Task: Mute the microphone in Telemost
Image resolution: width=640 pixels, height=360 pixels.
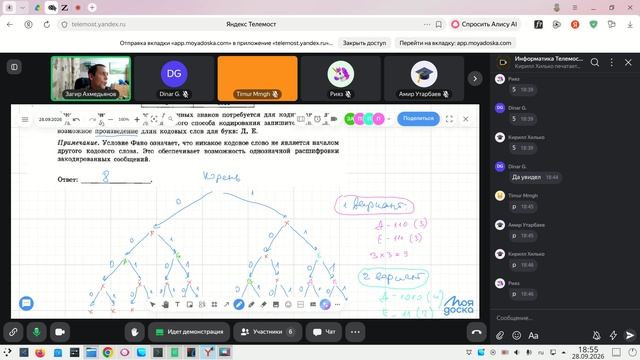Action: [36, 332]
